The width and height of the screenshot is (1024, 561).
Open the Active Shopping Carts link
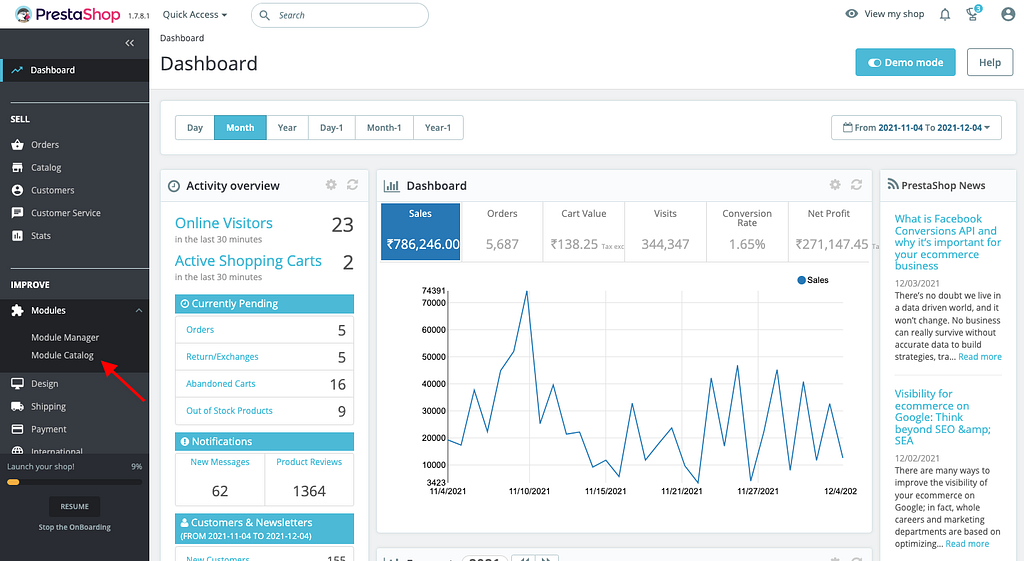(248, 261)
